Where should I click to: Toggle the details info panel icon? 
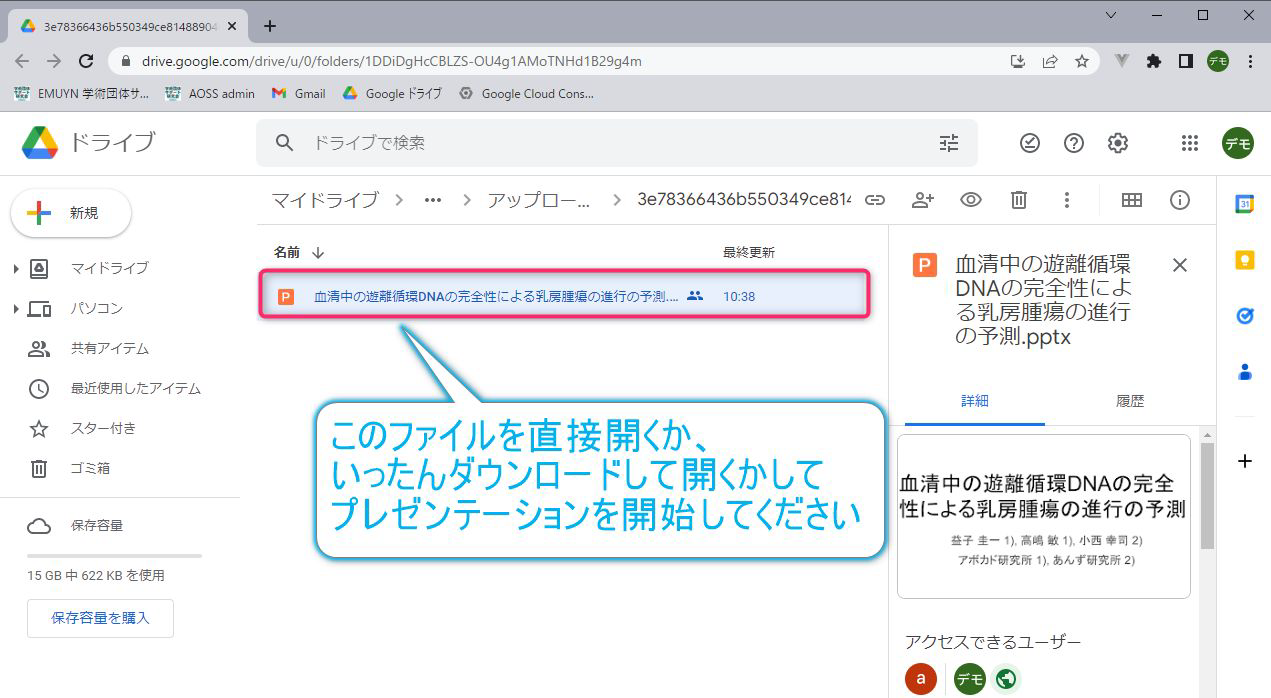(x=1180, y=200)
